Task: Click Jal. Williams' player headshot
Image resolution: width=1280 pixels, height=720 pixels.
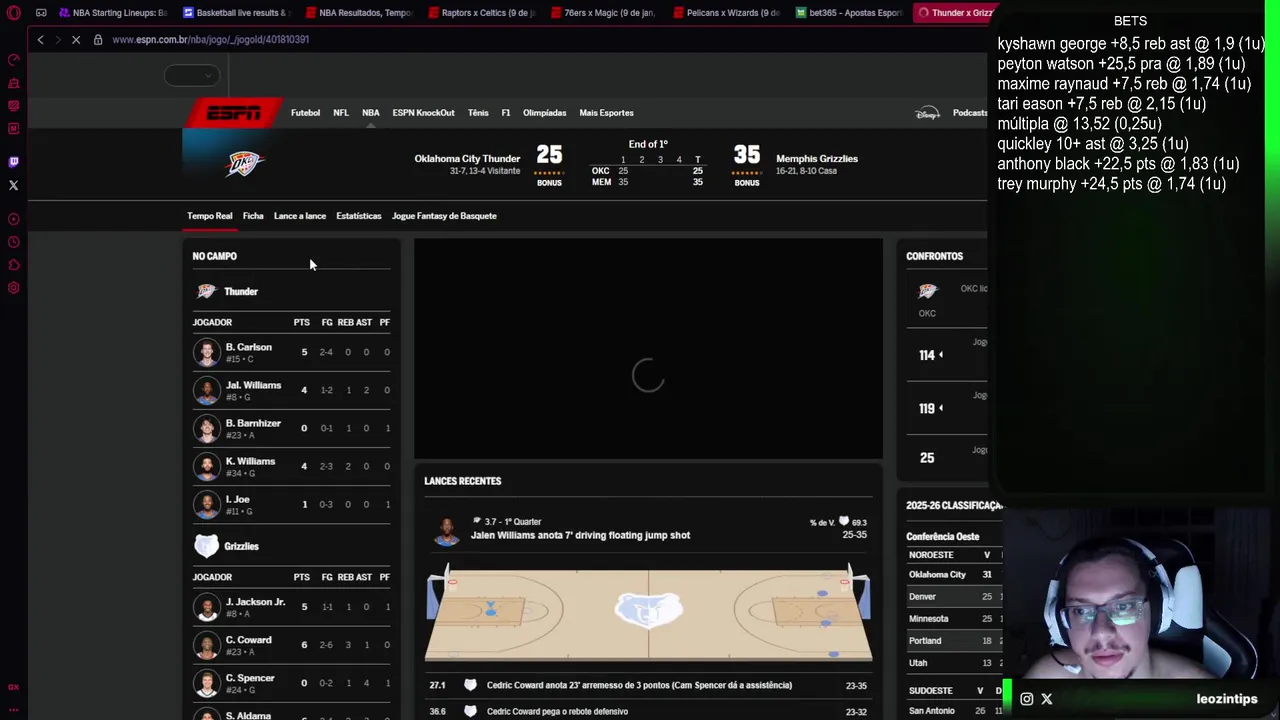Action: (207, 390)
